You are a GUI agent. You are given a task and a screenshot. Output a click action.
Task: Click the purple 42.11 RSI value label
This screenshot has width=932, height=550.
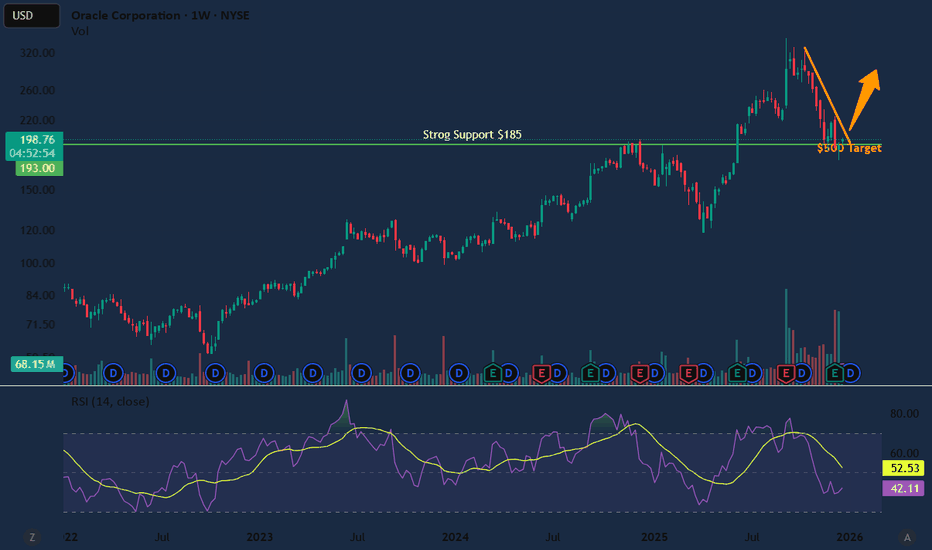pyautogui.click(x=904, y=488)
